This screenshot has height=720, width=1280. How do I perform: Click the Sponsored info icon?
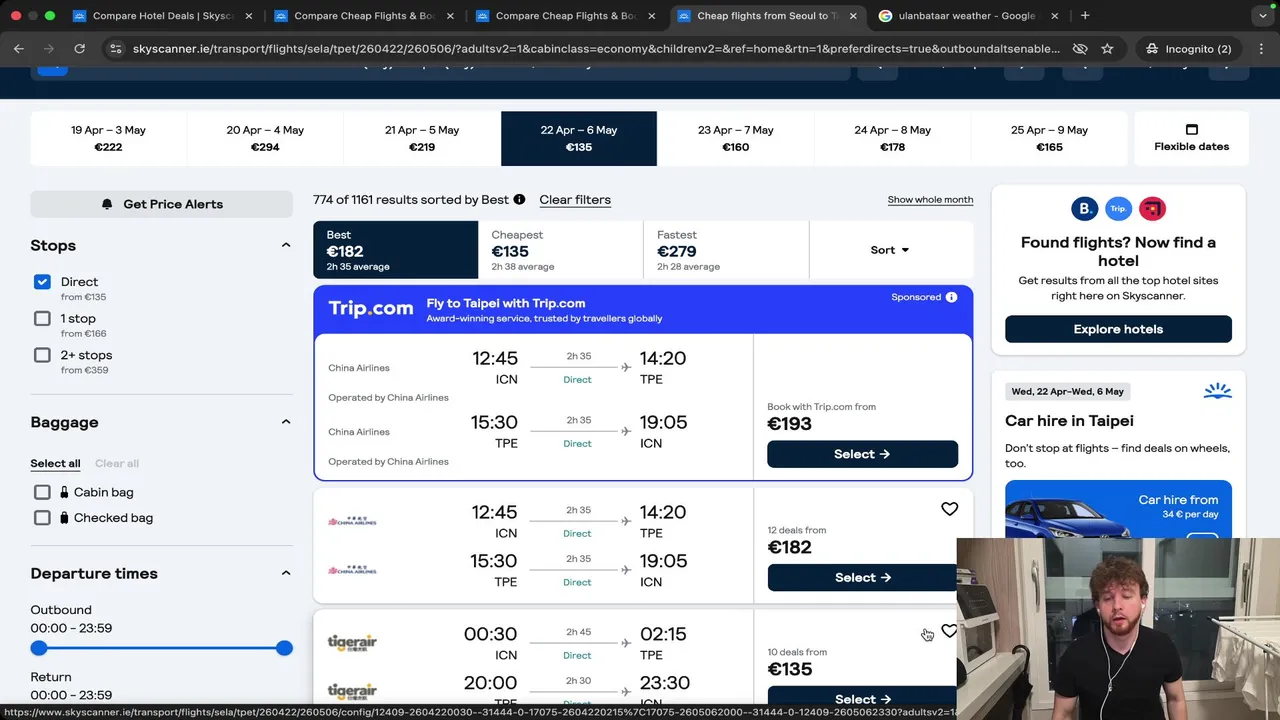951,297
